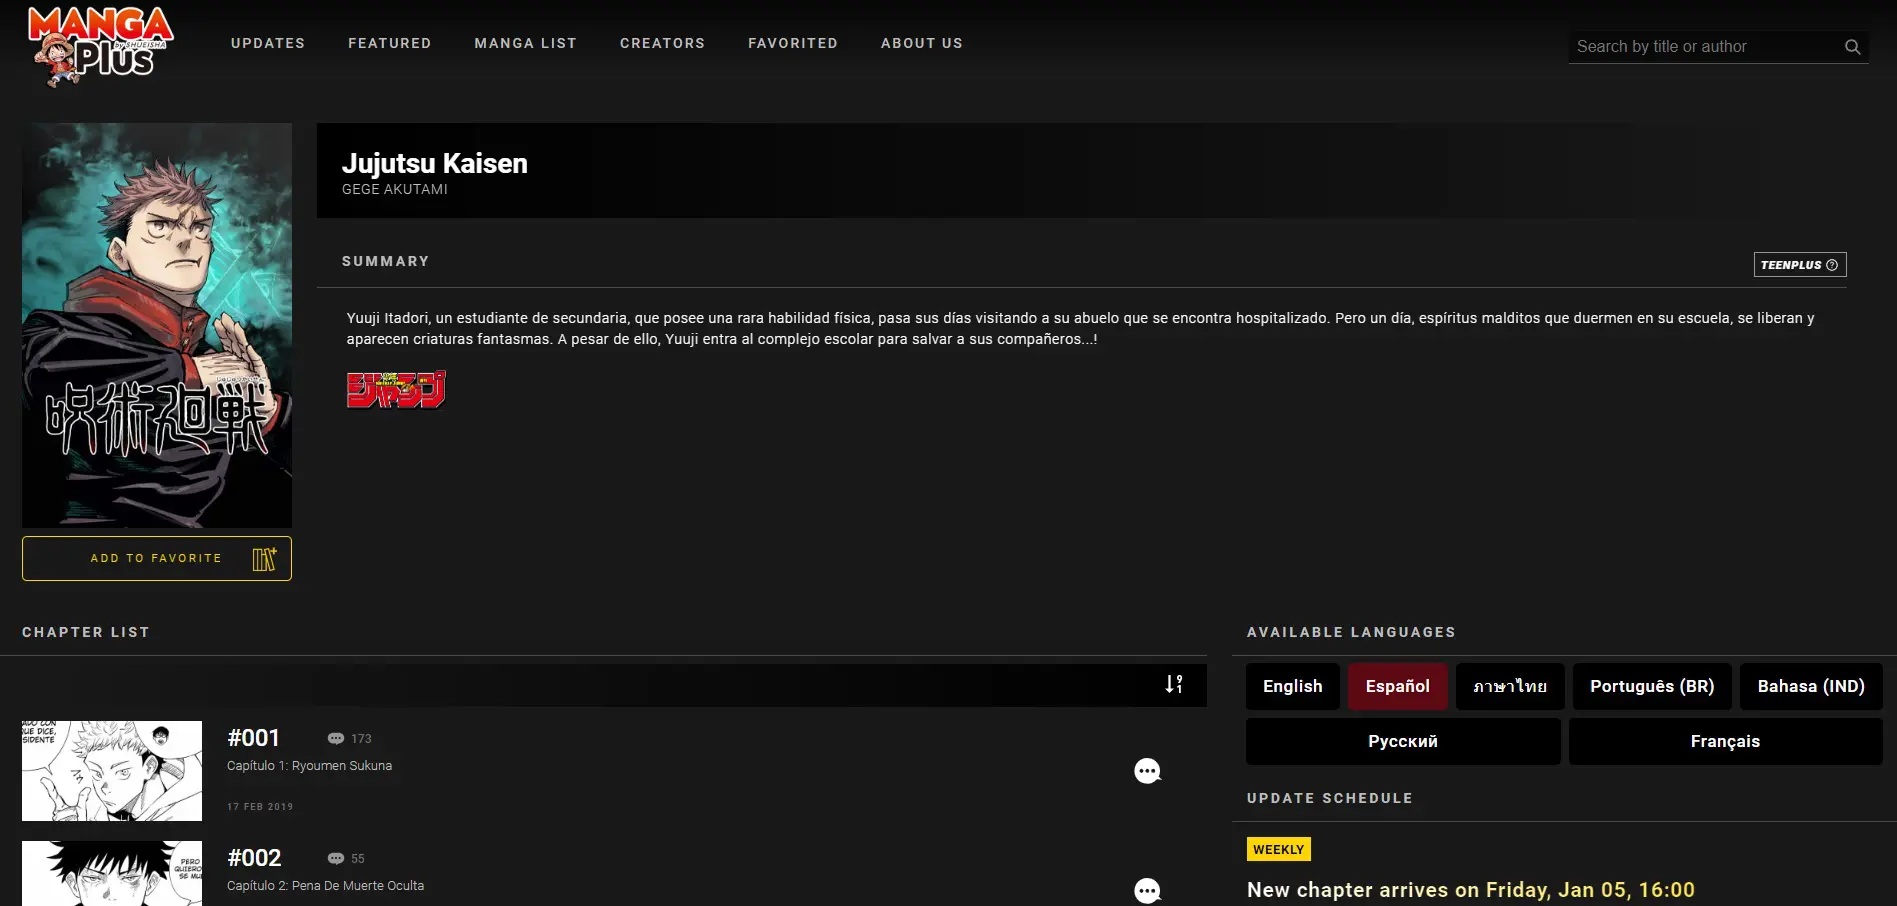Click the WEEKLY schedule badge
The height and width of the screenshot is (906, 1897).
pyautogui.click(x=1279, y=849)
